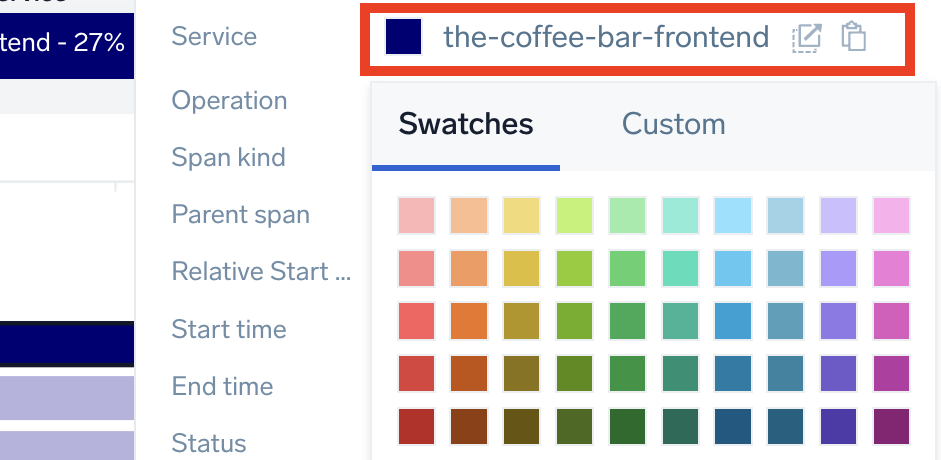Choose the lime green swatch in the second row
Screen dimensions: 941x460
pyautogui.click(x=575, y=268)
